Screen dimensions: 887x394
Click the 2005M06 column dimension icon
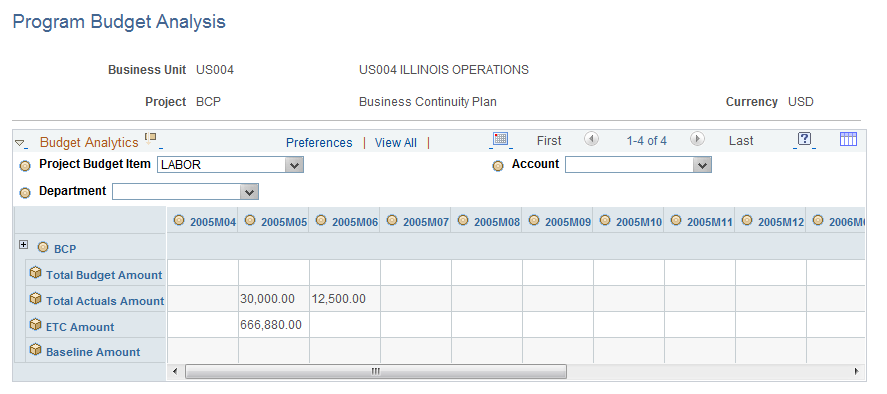point(321,220)
